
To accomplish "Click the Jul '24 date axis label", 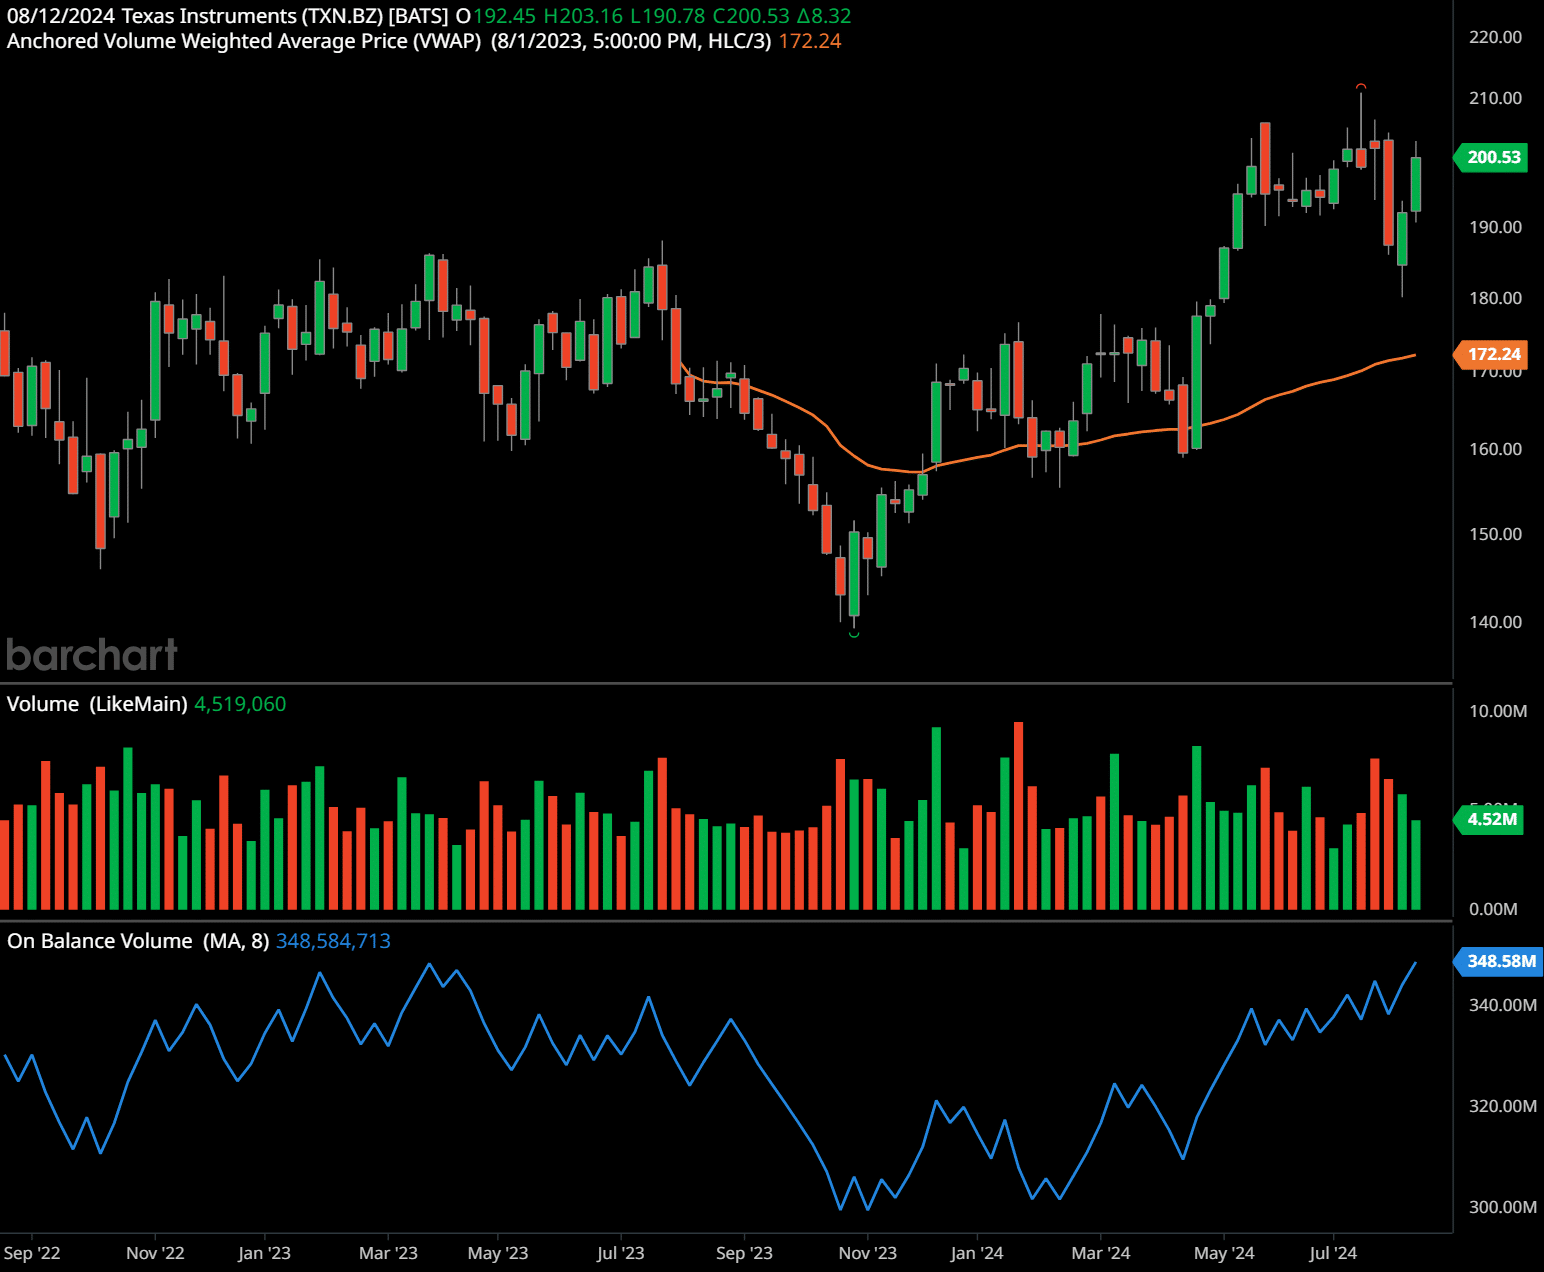I will click(1333, 1253).
